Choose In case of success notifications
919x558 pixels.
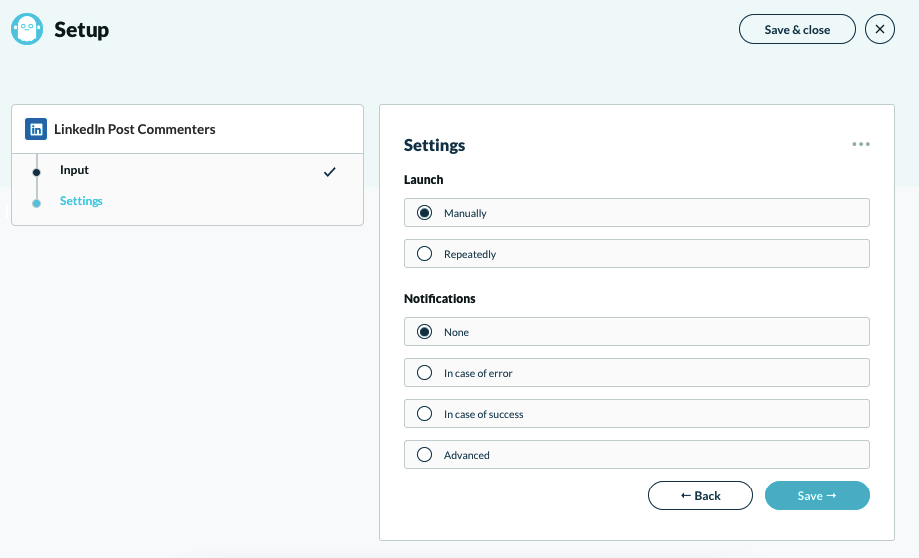pos(637,414)
